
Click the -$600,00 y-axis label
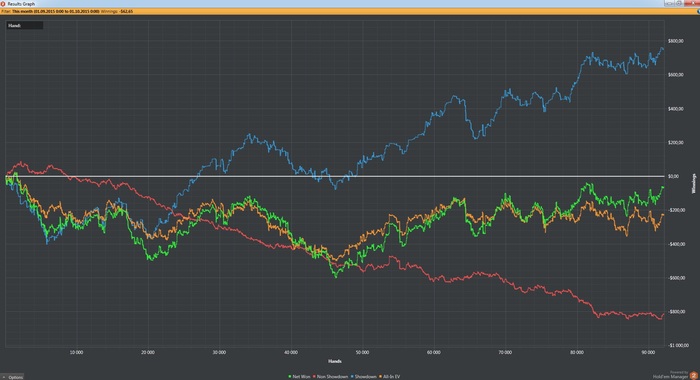(x=676, y=278)
